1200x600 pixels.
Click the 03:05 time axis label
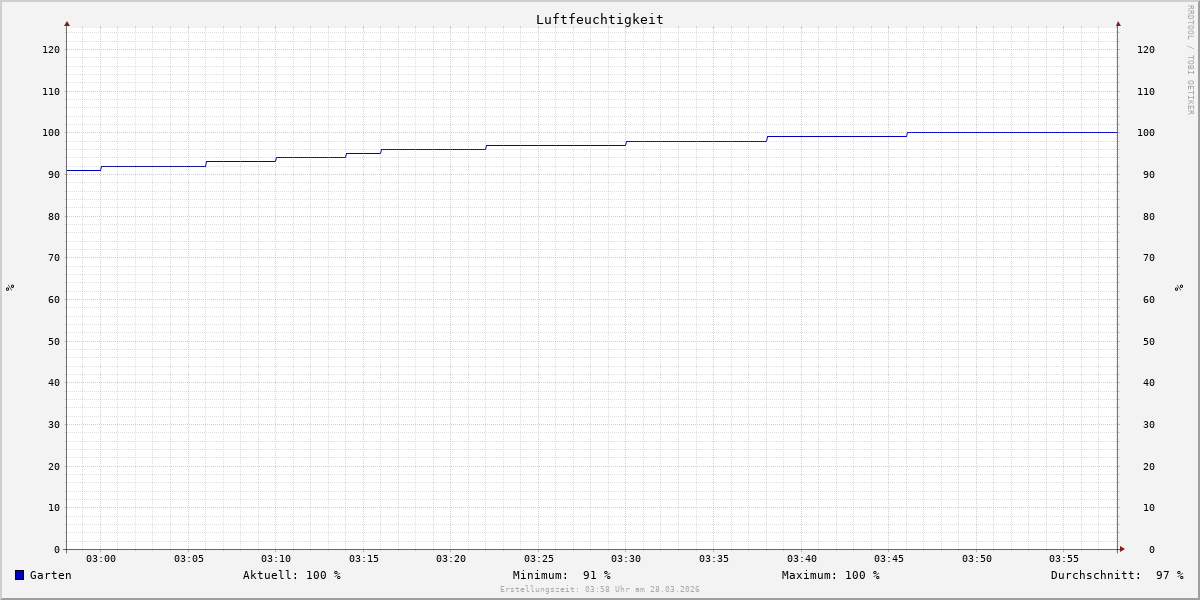189,558
